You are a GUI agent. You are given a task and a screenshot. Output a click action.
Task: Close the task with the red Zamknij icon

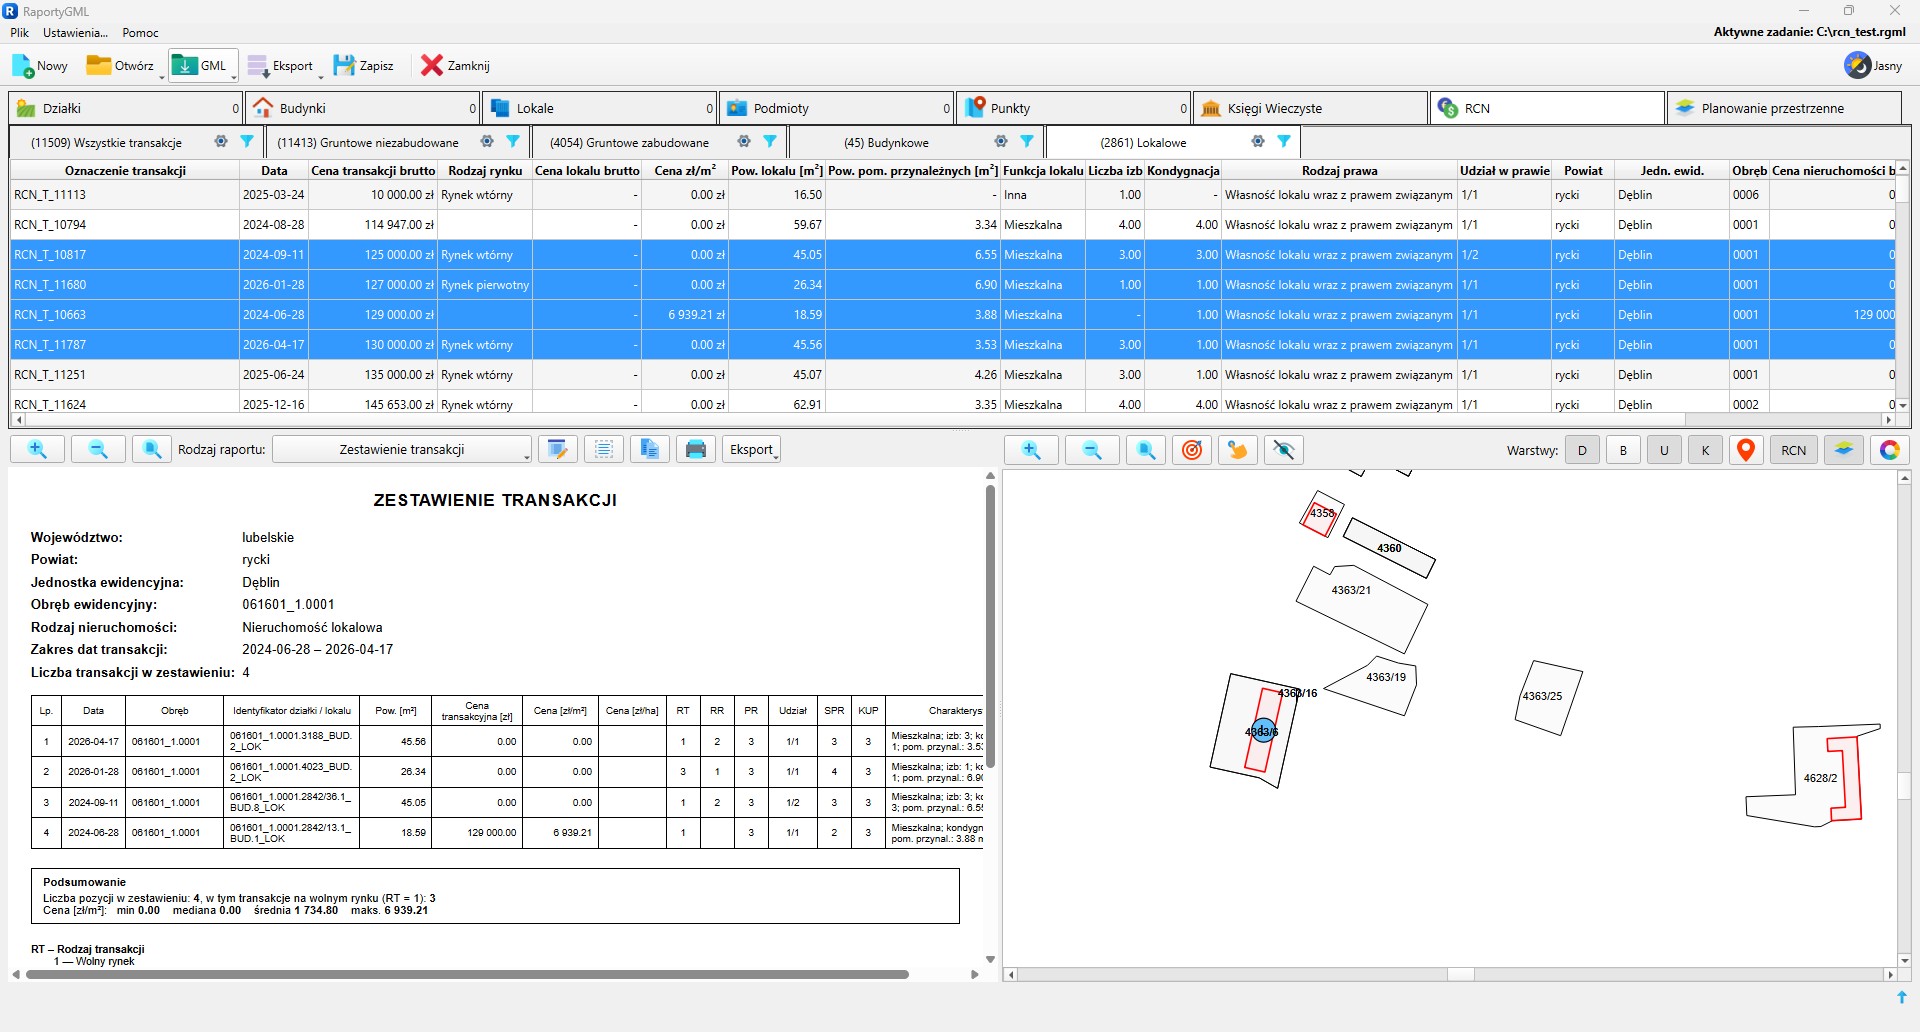click(x=455, y=66)
